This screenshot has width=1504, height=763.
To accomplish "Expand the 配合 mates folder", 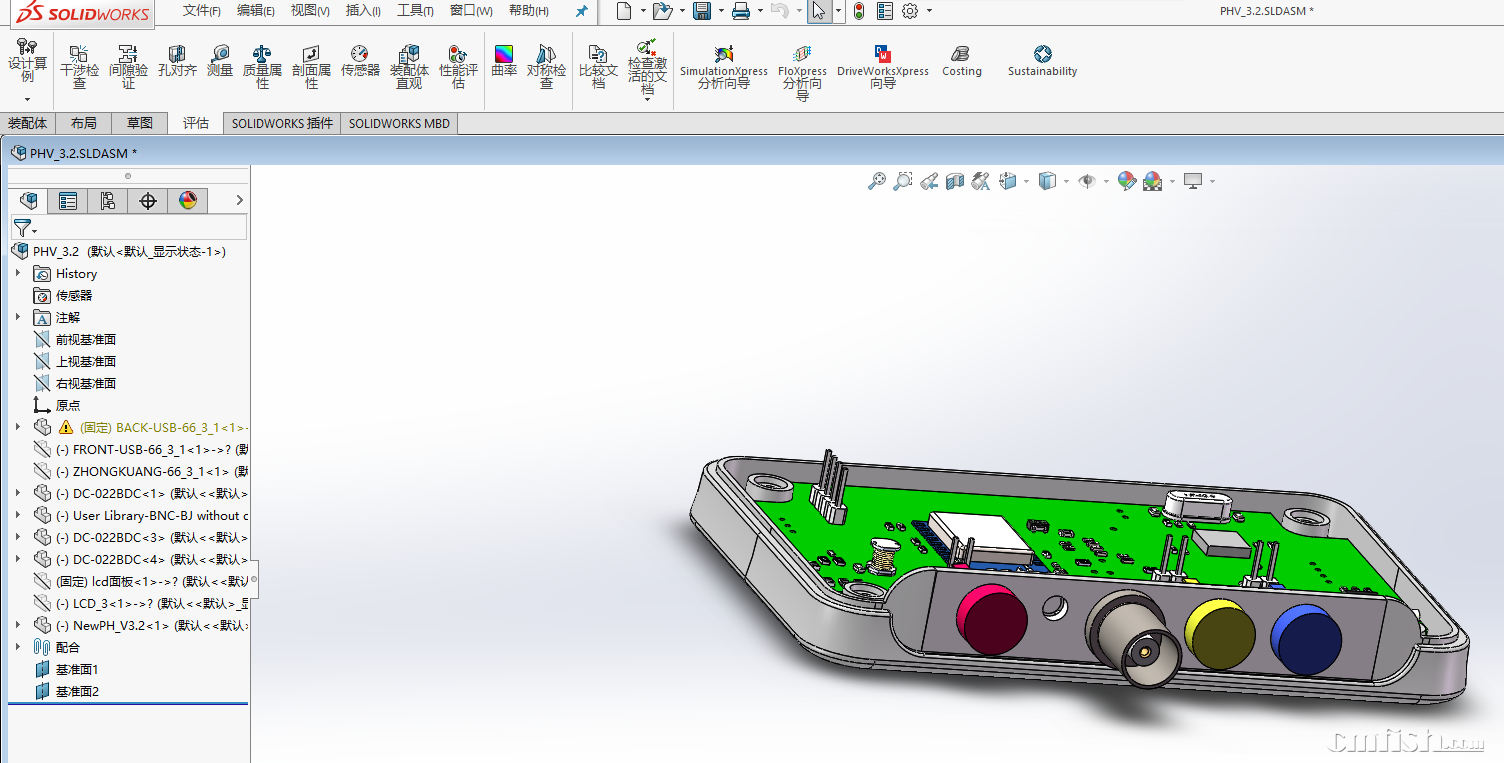I will [x=18, y=647].
